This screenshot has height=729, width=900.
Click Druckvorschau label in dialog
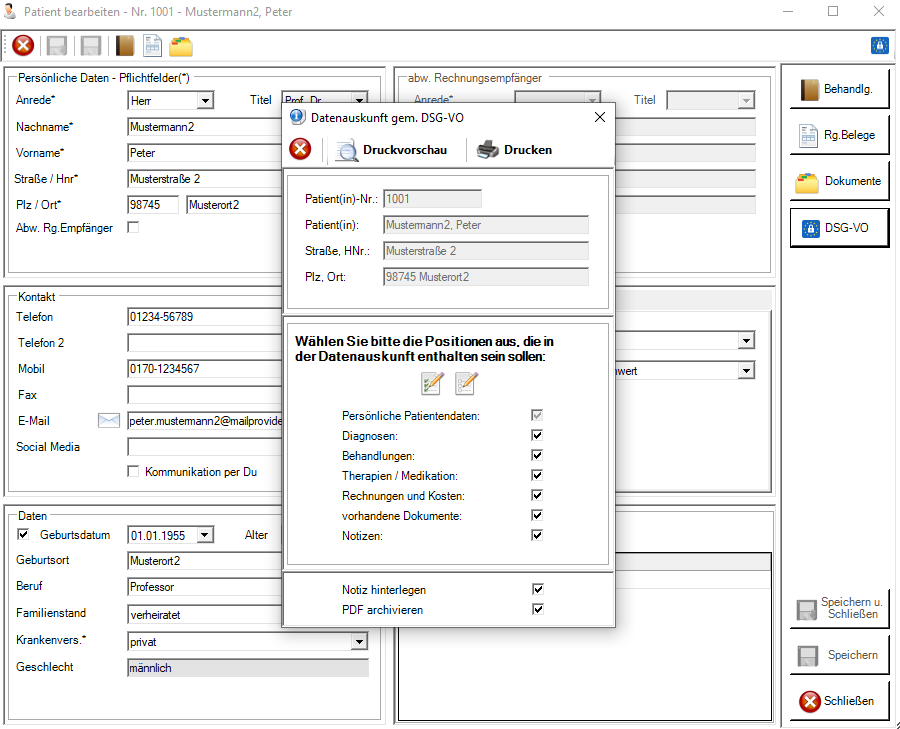405,150
